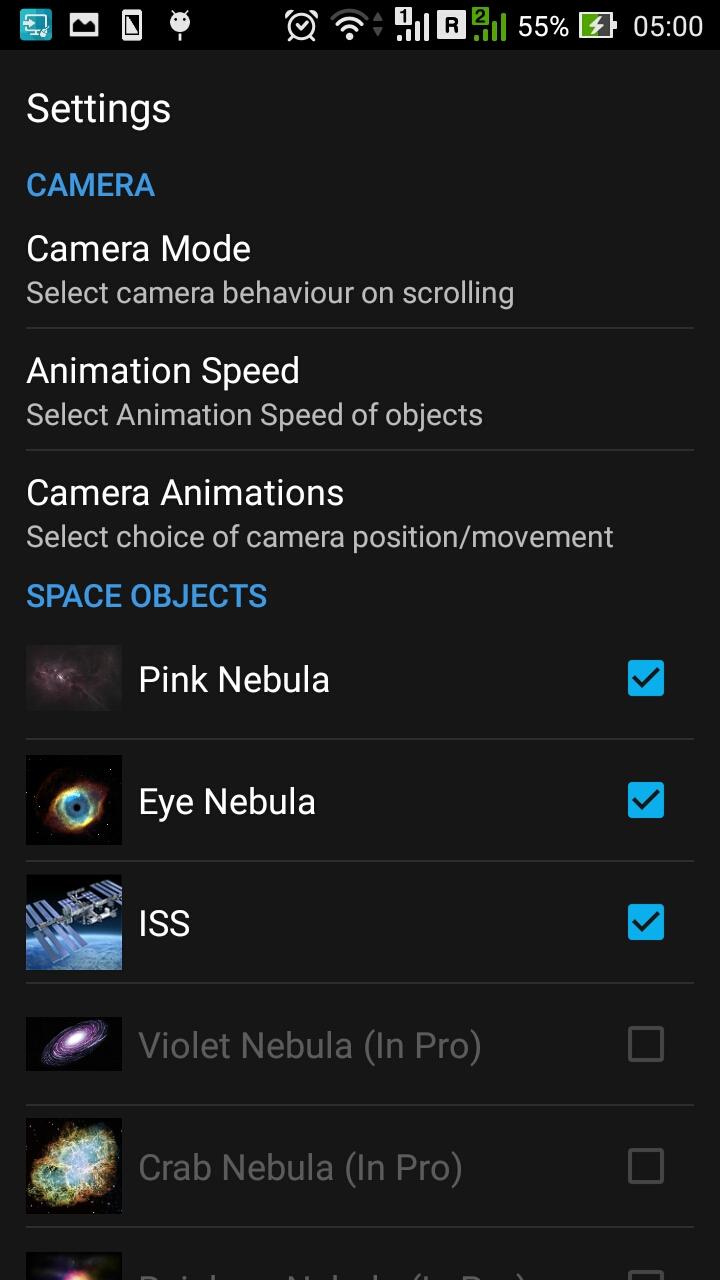
Task: Select the Crab Nebula (In Pro) entry
Action: click(x=300, y=1167)
